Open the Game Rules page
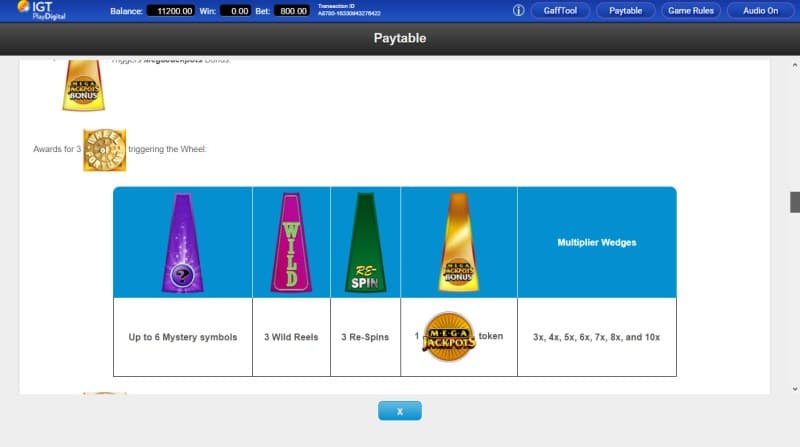The image size is (800, 447). click(690, 11)
